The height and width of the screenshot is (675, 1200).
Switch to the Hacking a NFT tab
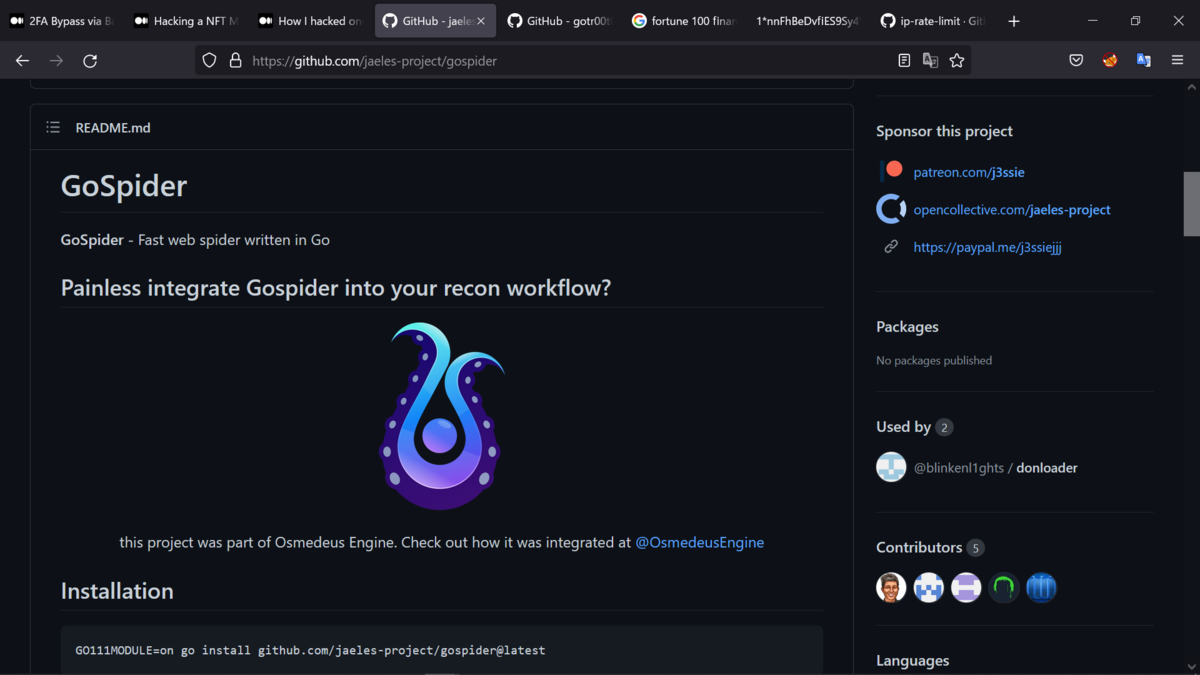187,21
